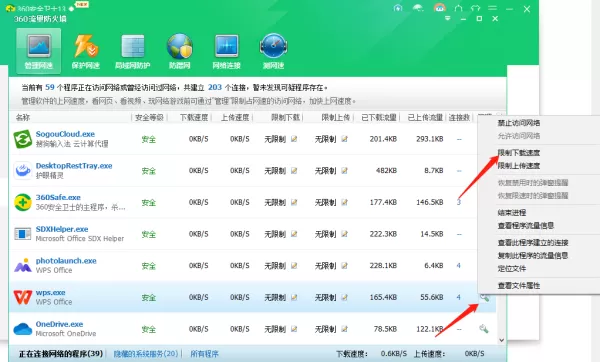This screenshot has width=600, height=362.
Task: Click the magnifier icon in the OneDrive.exe row
Action: point(484,329)
